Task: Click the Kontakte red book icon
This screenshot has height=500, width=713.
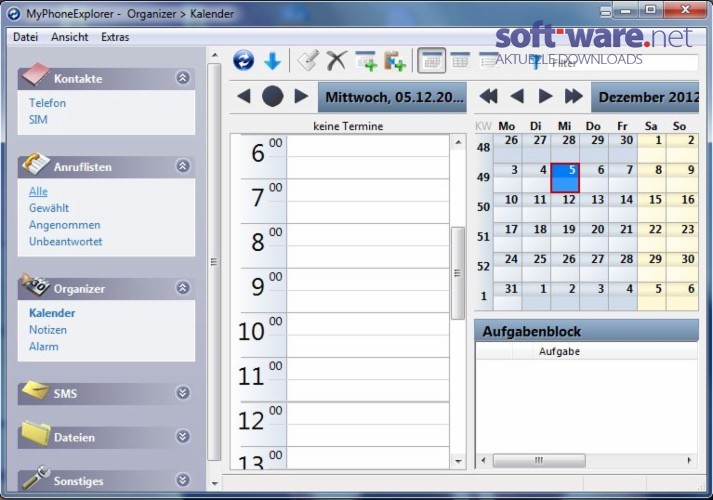Action: click(35, 75)
